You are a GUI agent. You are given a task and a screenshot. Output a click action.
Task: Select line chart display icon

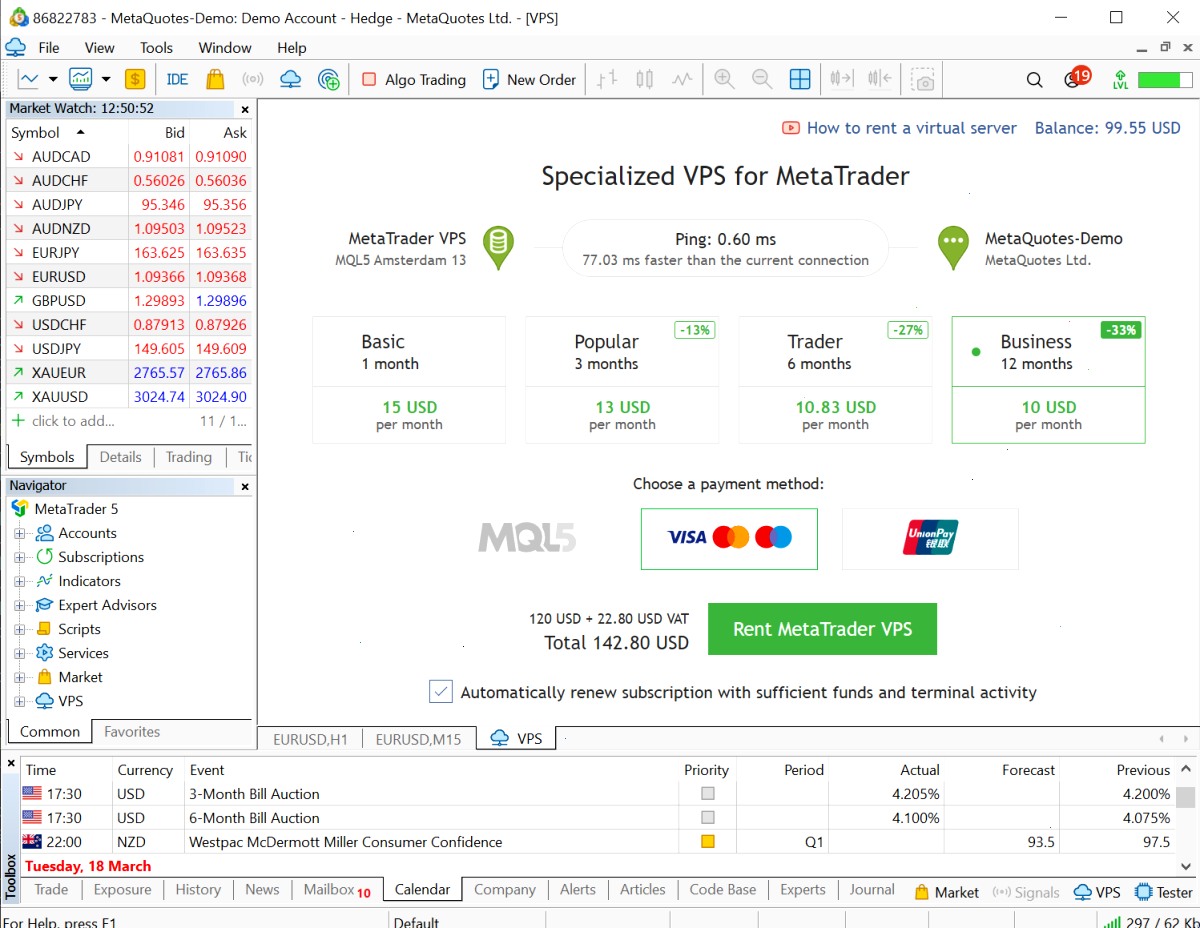click(682, 79)
